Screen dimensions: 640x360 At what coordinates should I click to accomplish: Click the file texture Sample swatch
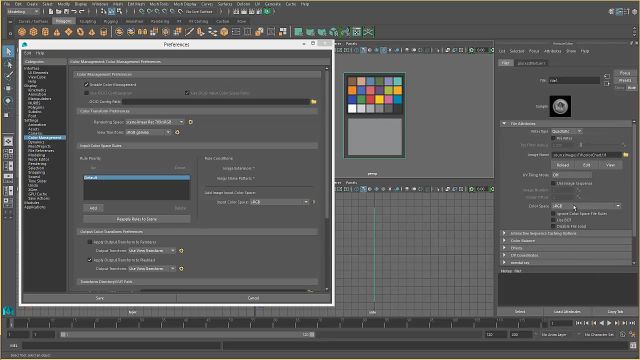coord(560,106)
